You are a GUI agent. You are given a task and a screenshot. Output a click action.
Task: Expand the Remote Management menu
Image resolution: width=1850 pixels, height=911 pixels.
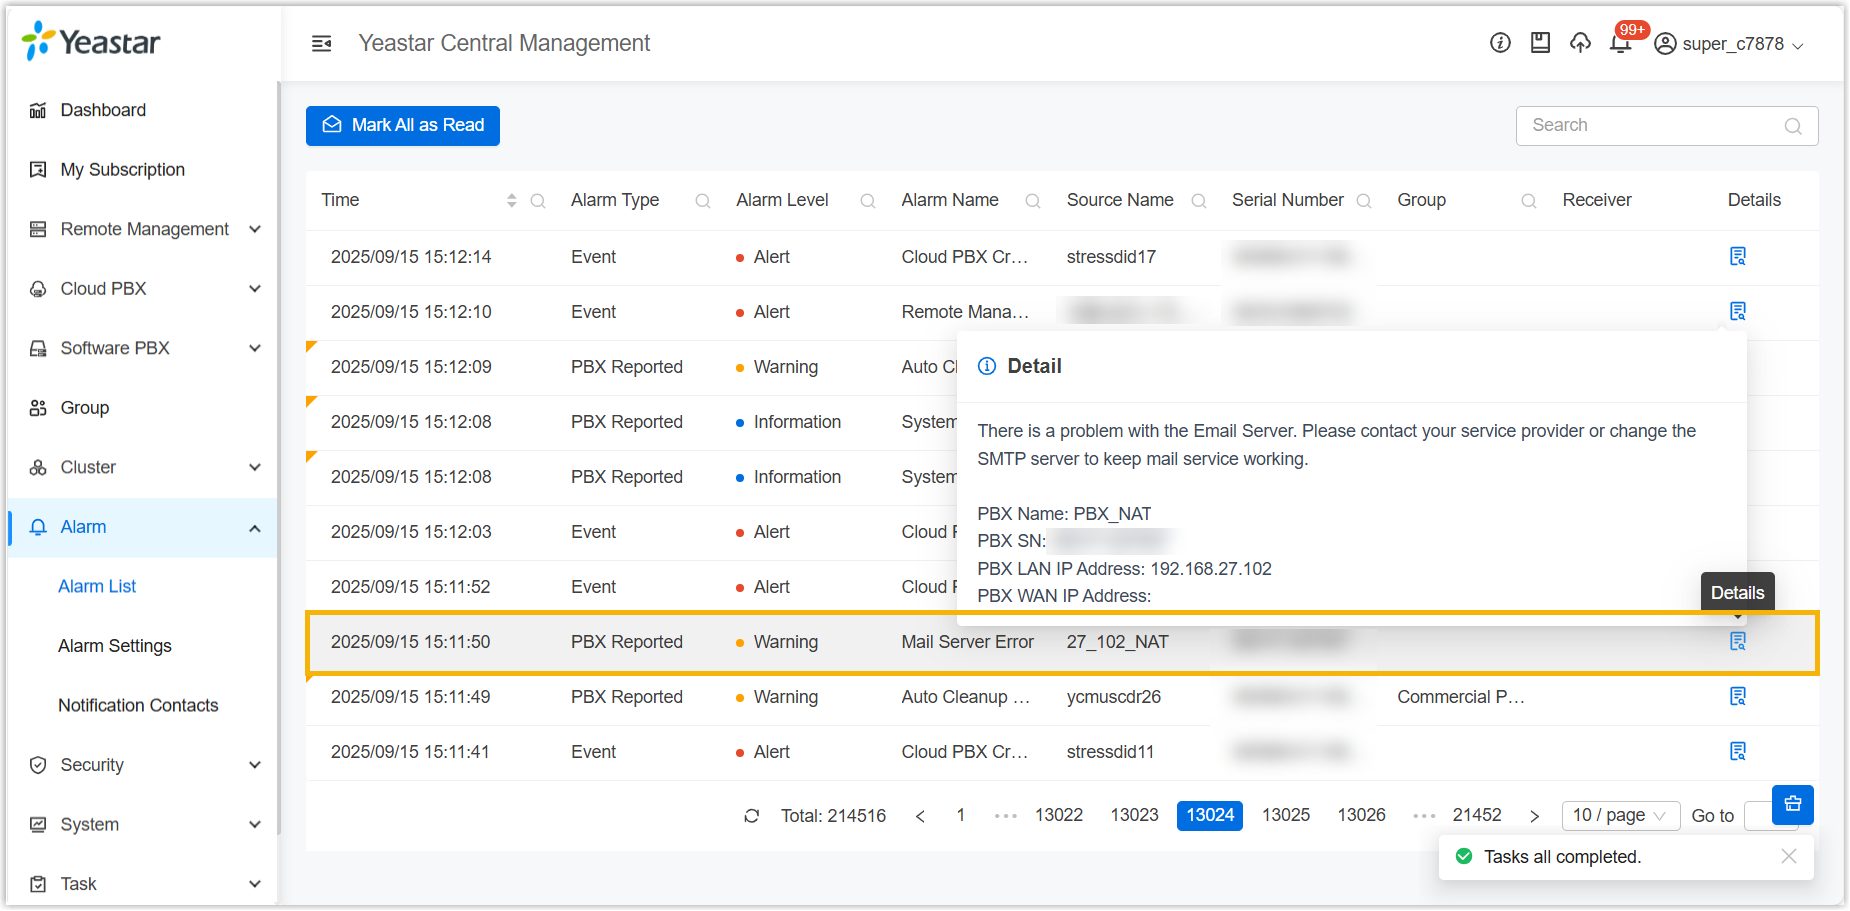(x=145, y=229)
